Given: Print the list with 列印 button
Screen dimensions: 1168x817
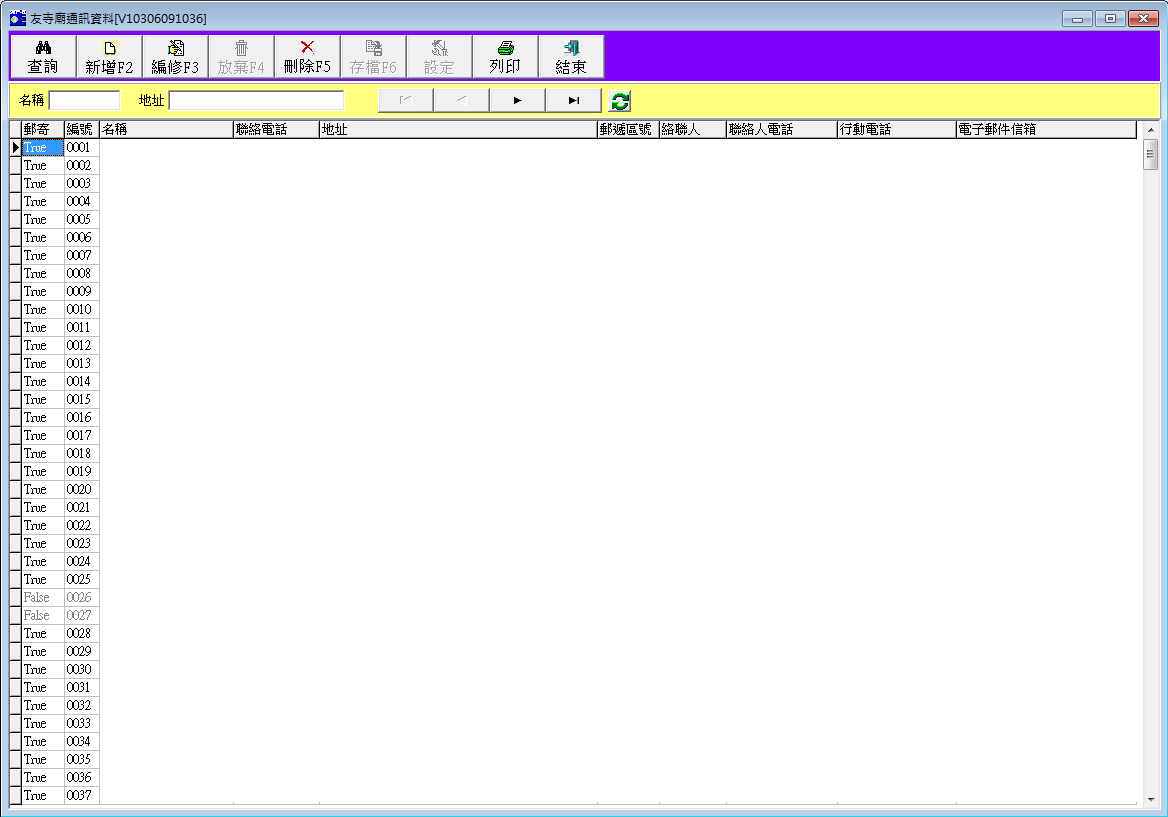Looking at the screenshot, I should (x=505, y=57).
